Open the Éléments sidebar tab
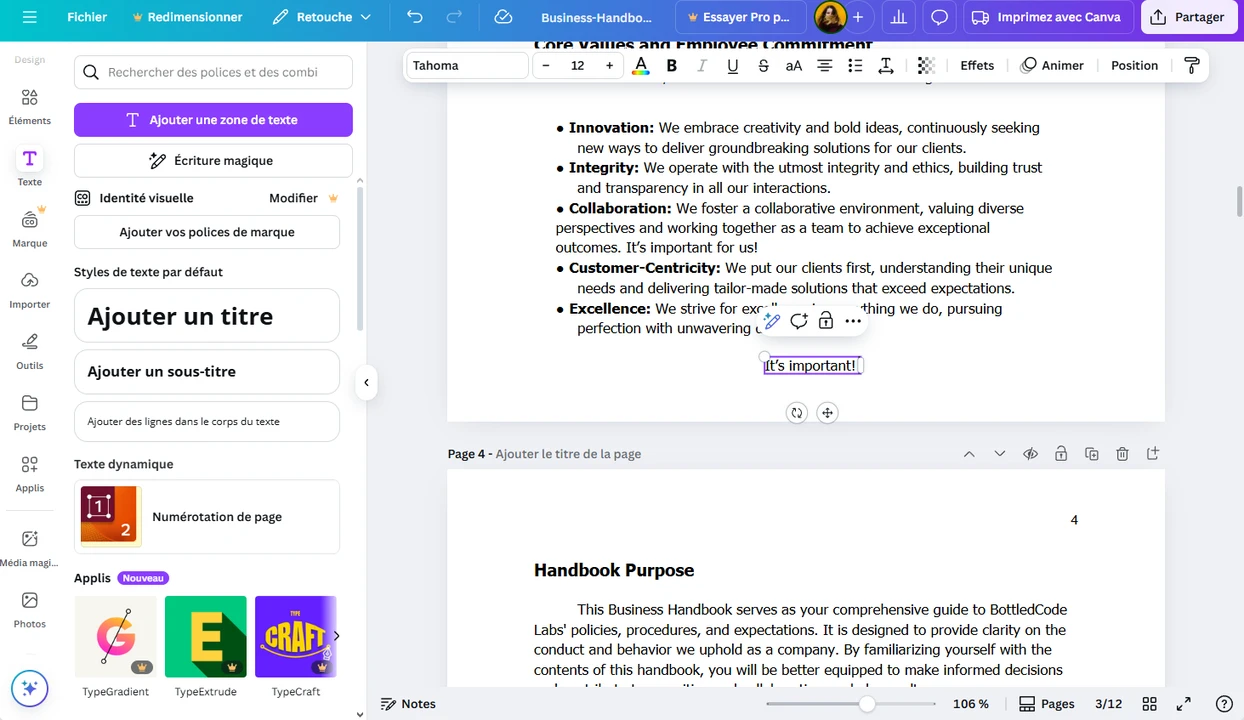The image size is (1244, 720). pos(30,107)
